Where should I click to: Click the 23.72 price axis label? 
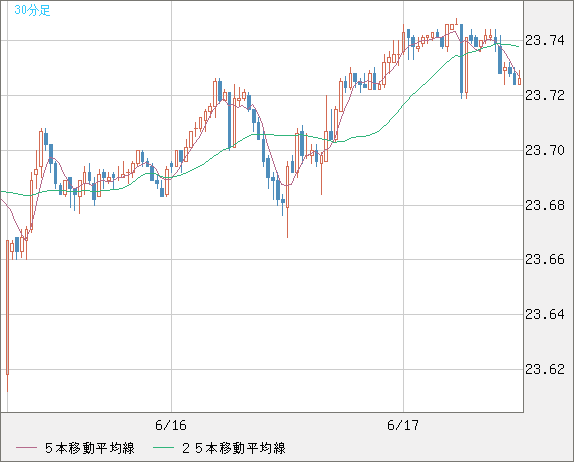545,95
